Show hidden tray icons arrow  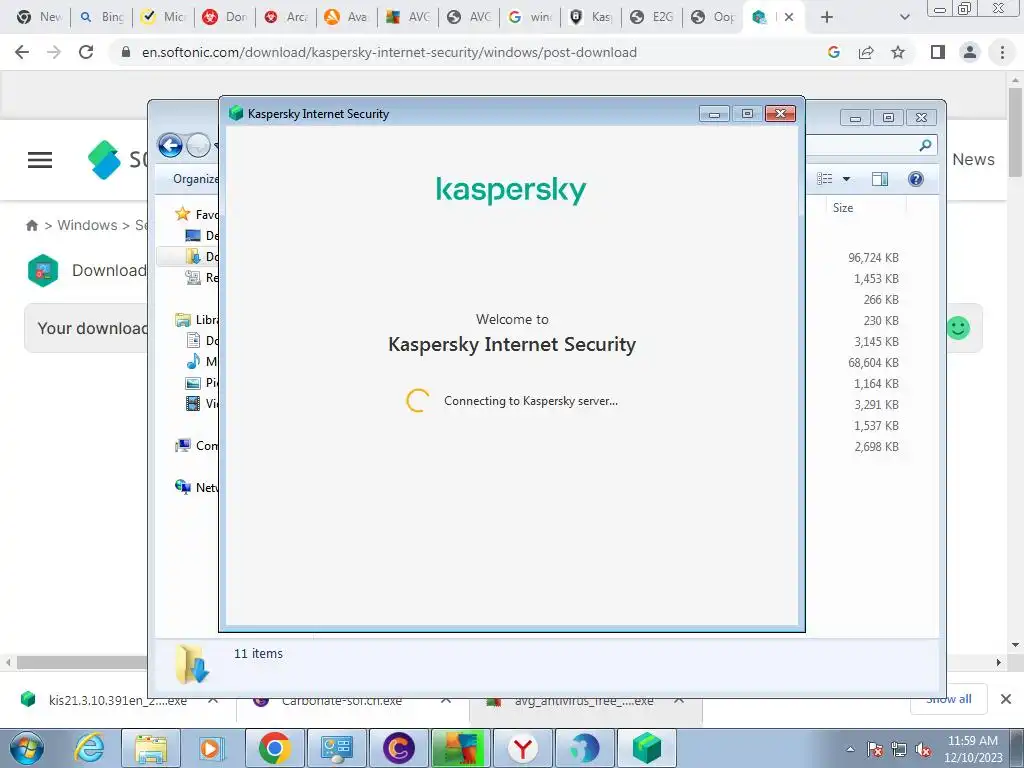click(850, 749)
